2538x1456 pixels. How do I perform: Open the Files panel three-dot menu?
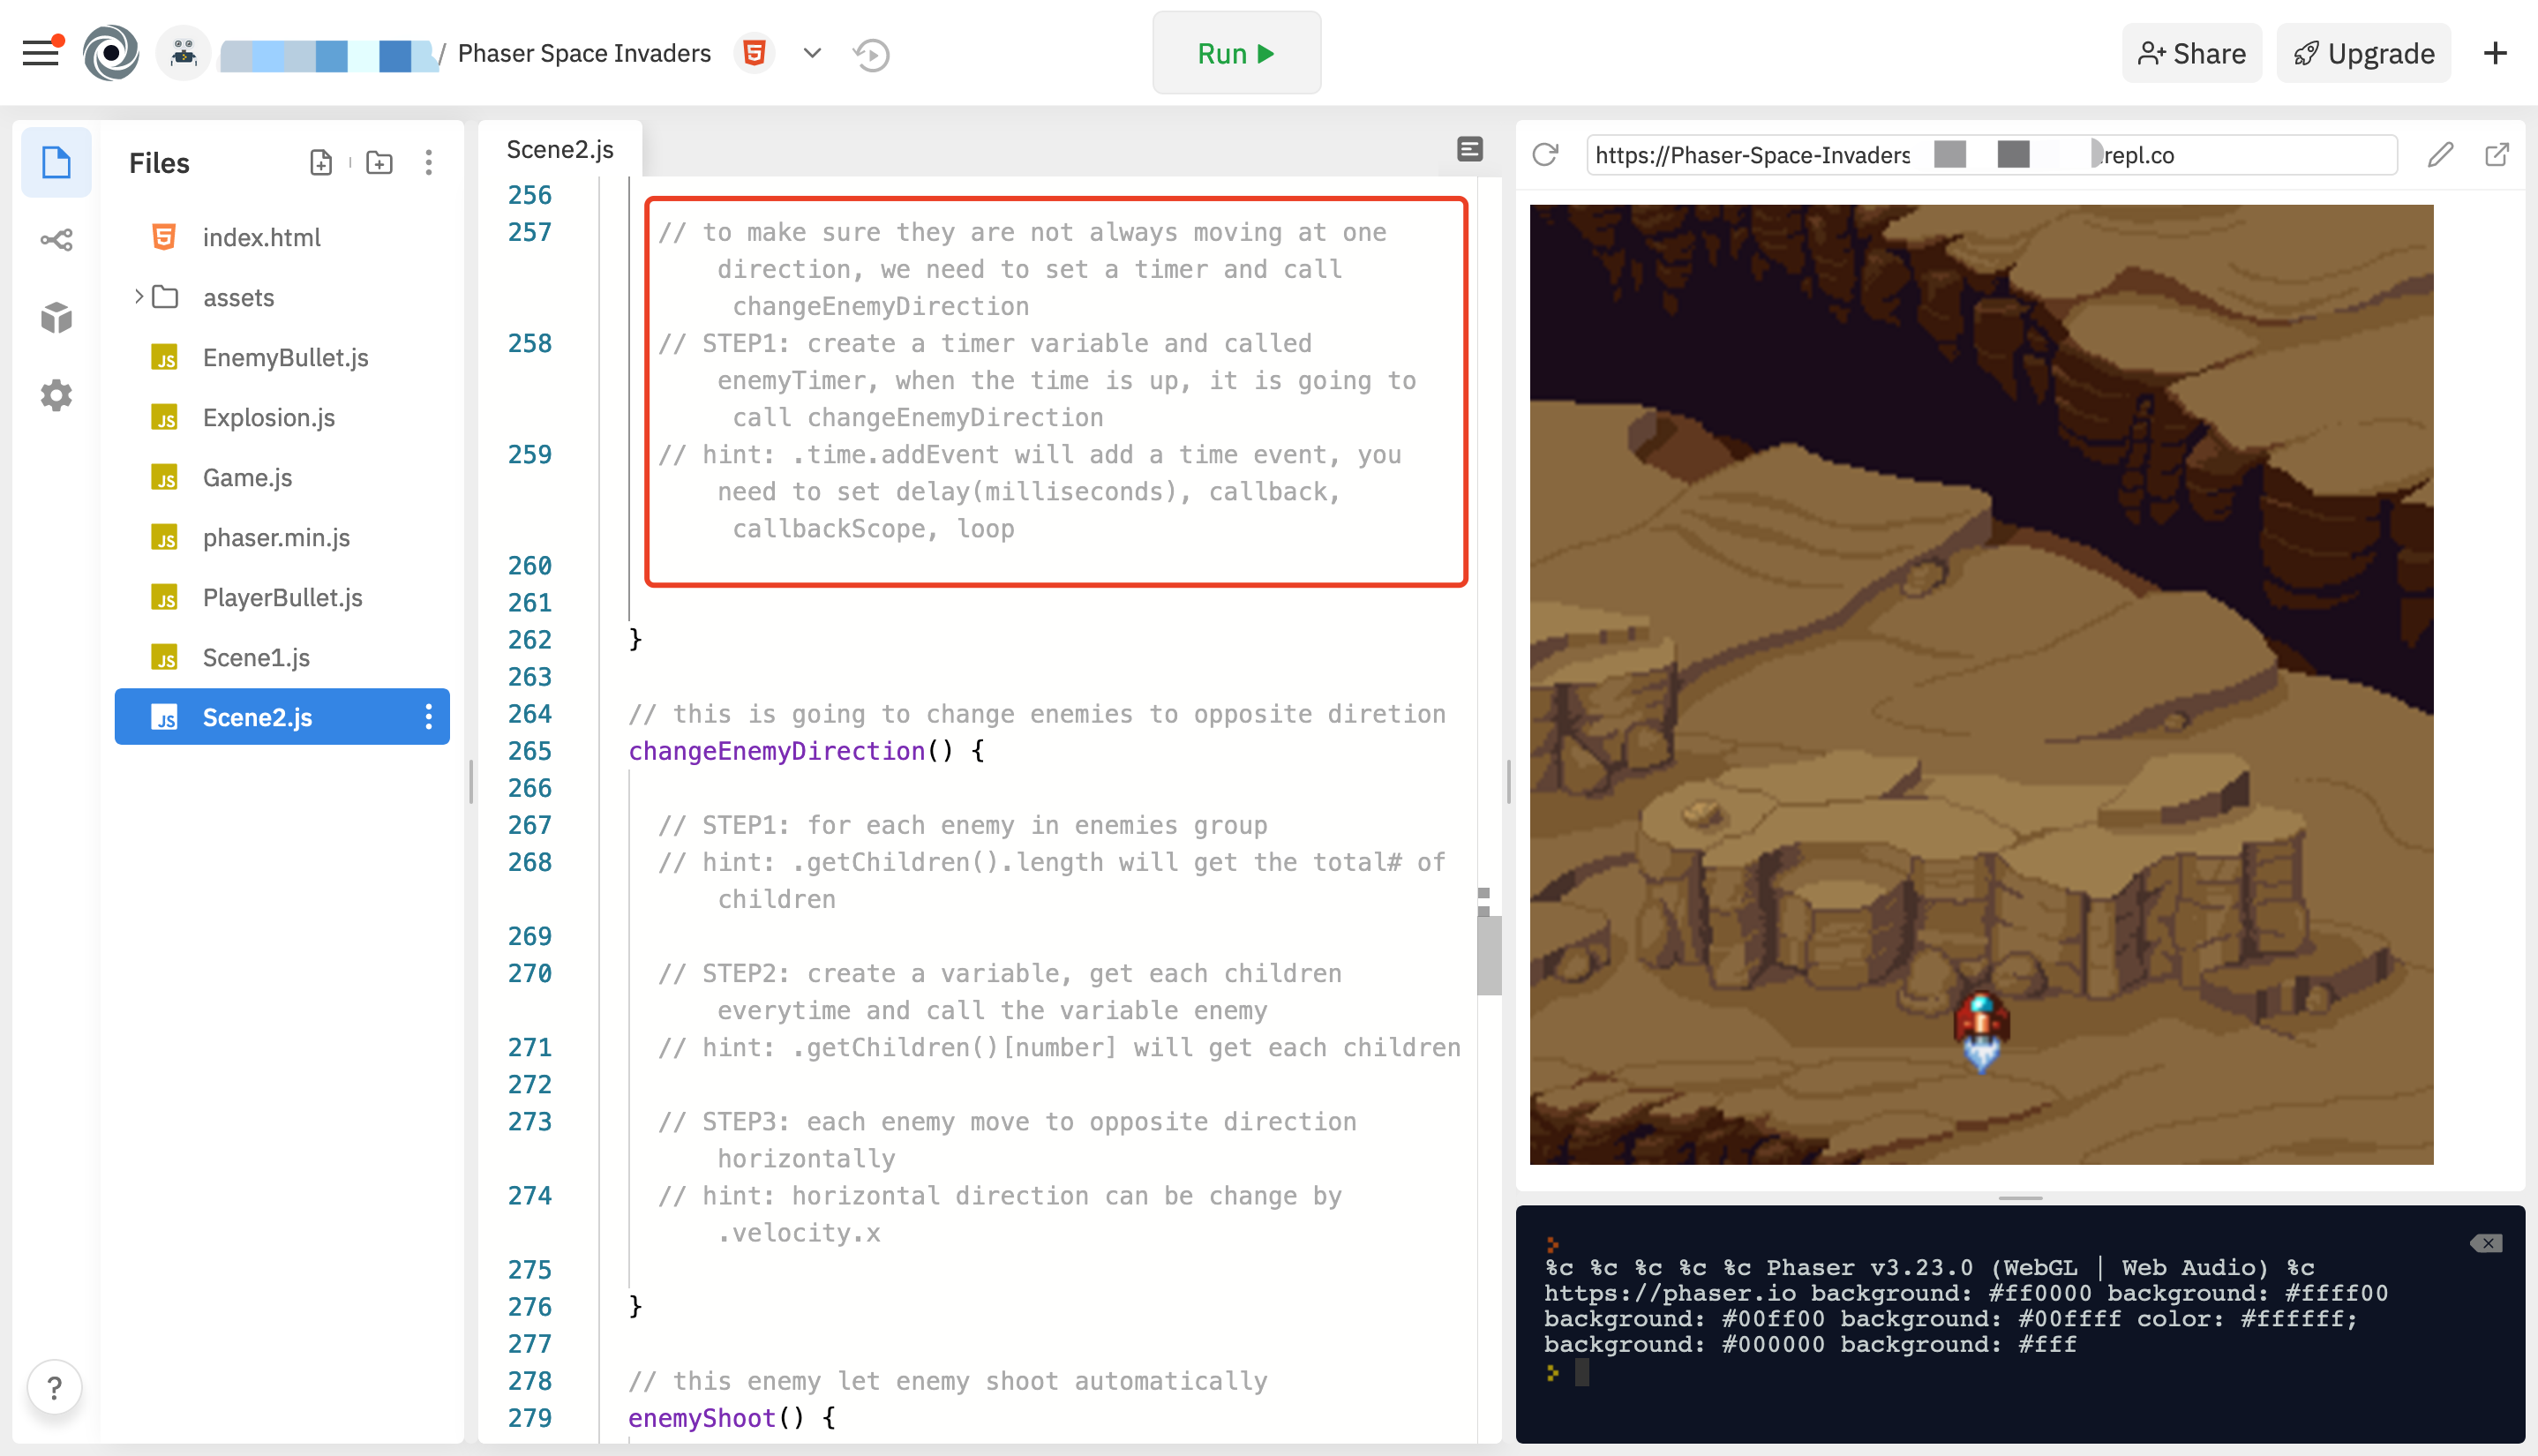(x=429, y=163)
